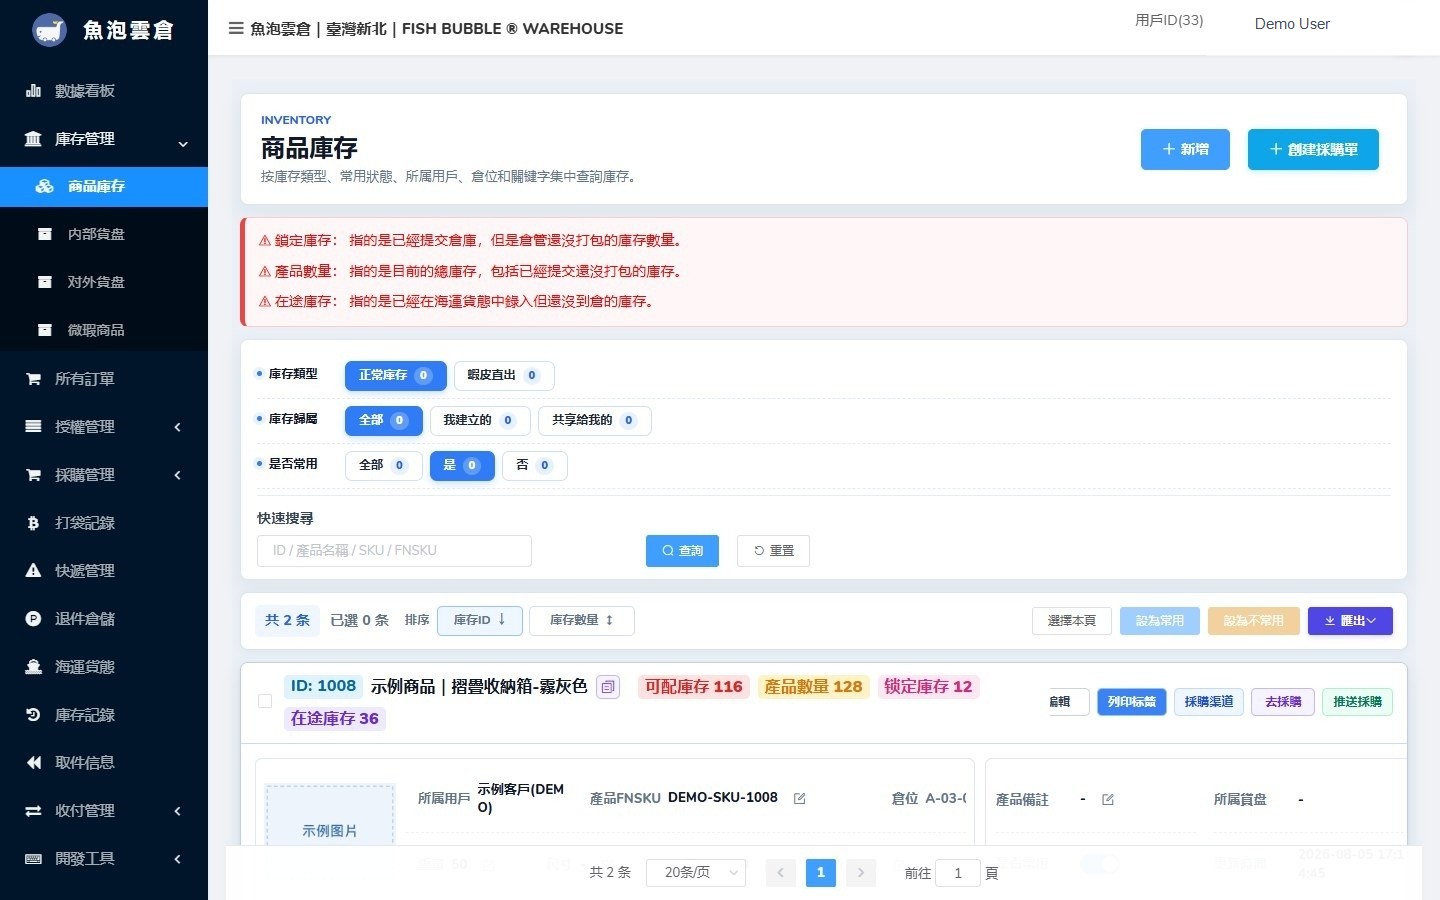Open 內部貨盤 in the sidebar

tap(104, 234)
